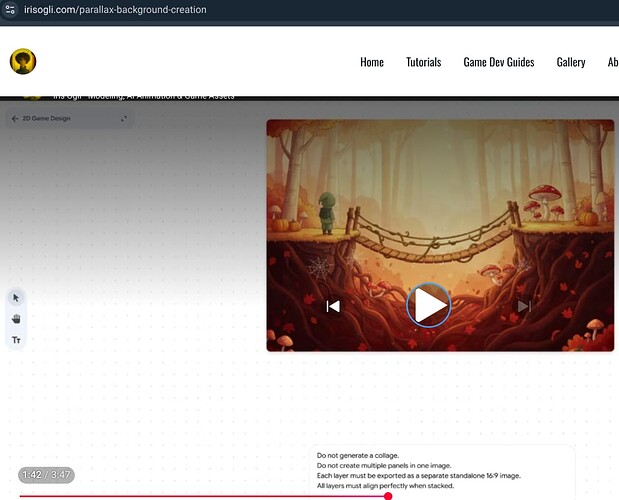
Task: Click the red video progress bar handle
Action: 388,496
